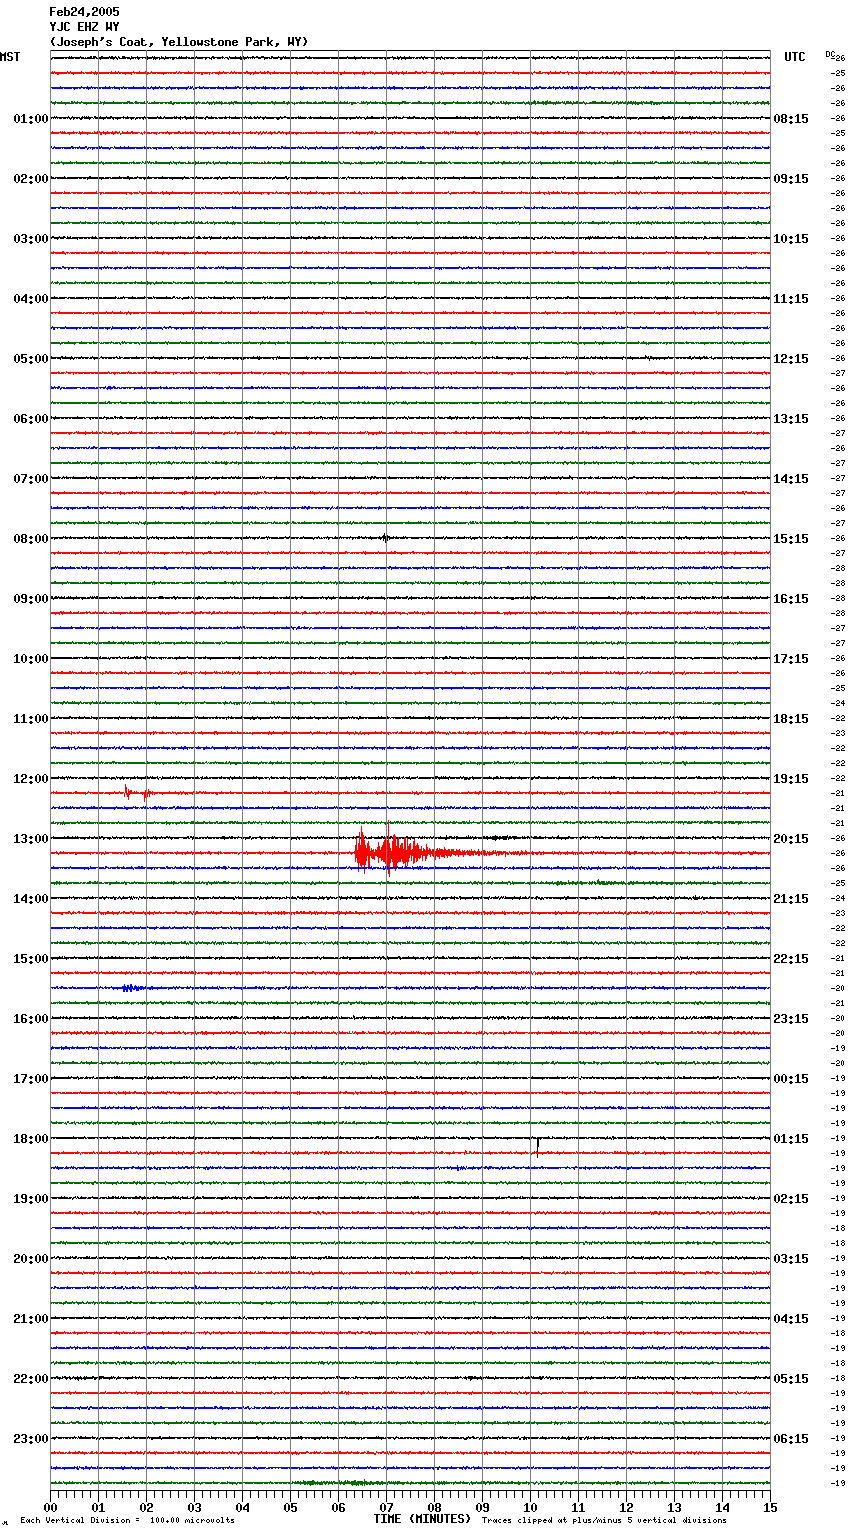Click the black spike on the 18:00 trace

537,1147
